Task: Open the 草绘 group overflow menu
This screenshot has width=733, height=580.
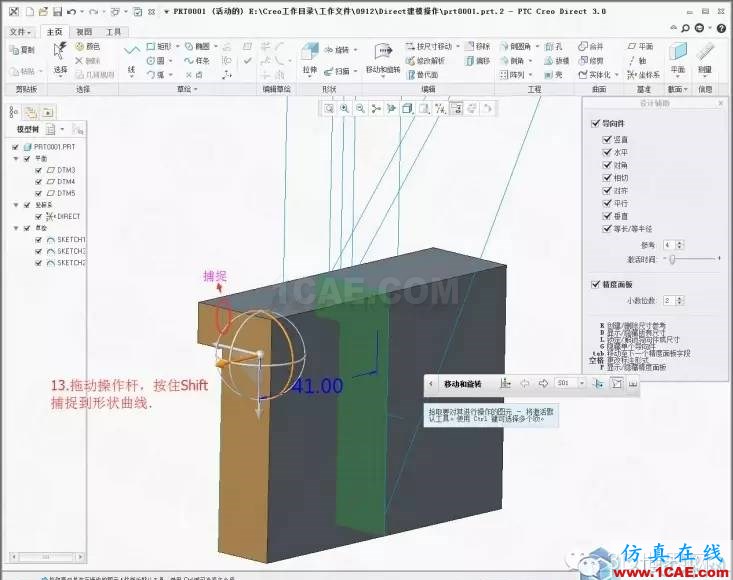Action: [187, 89]
